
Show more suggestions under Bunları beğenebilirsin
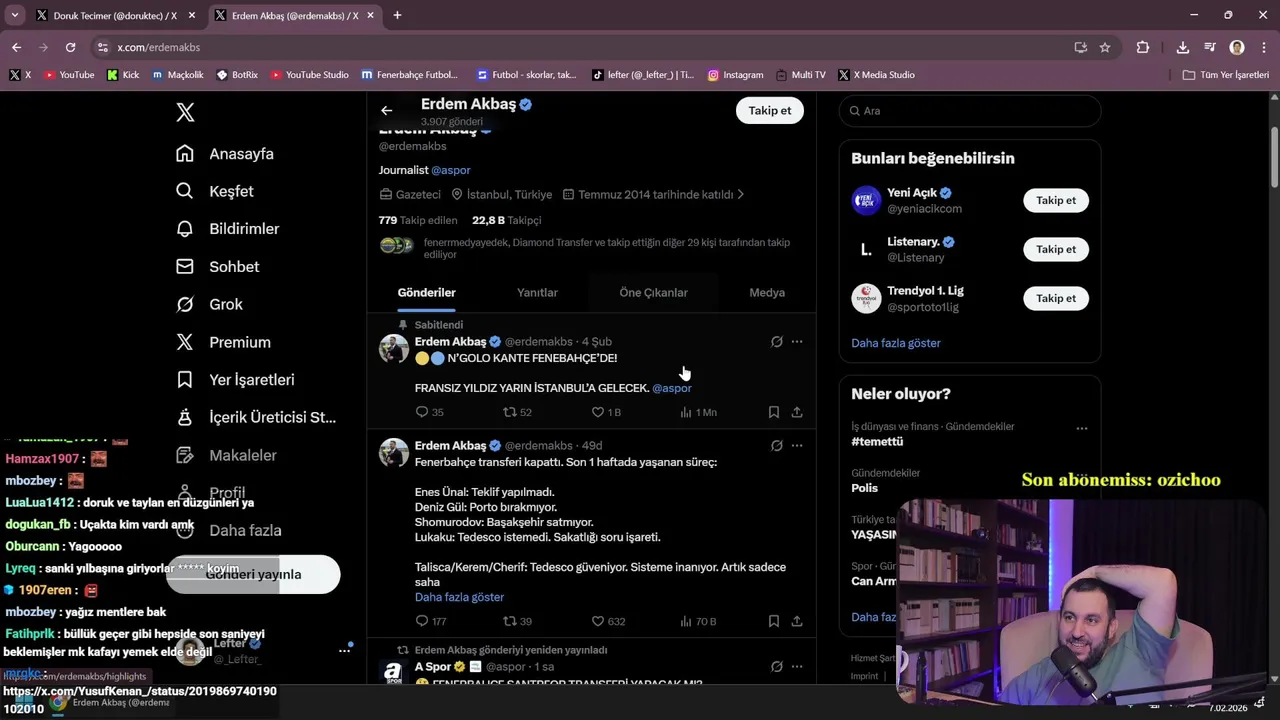point(896,343)
